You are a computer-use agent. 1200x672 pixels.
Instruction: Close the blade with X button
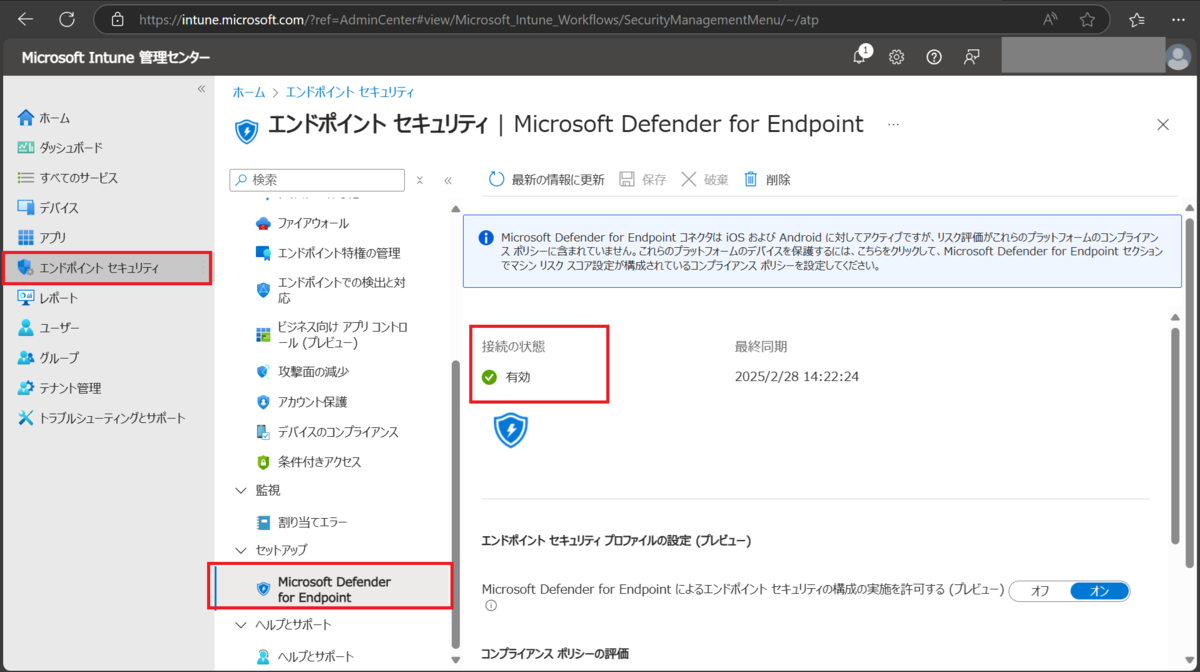1163,125
